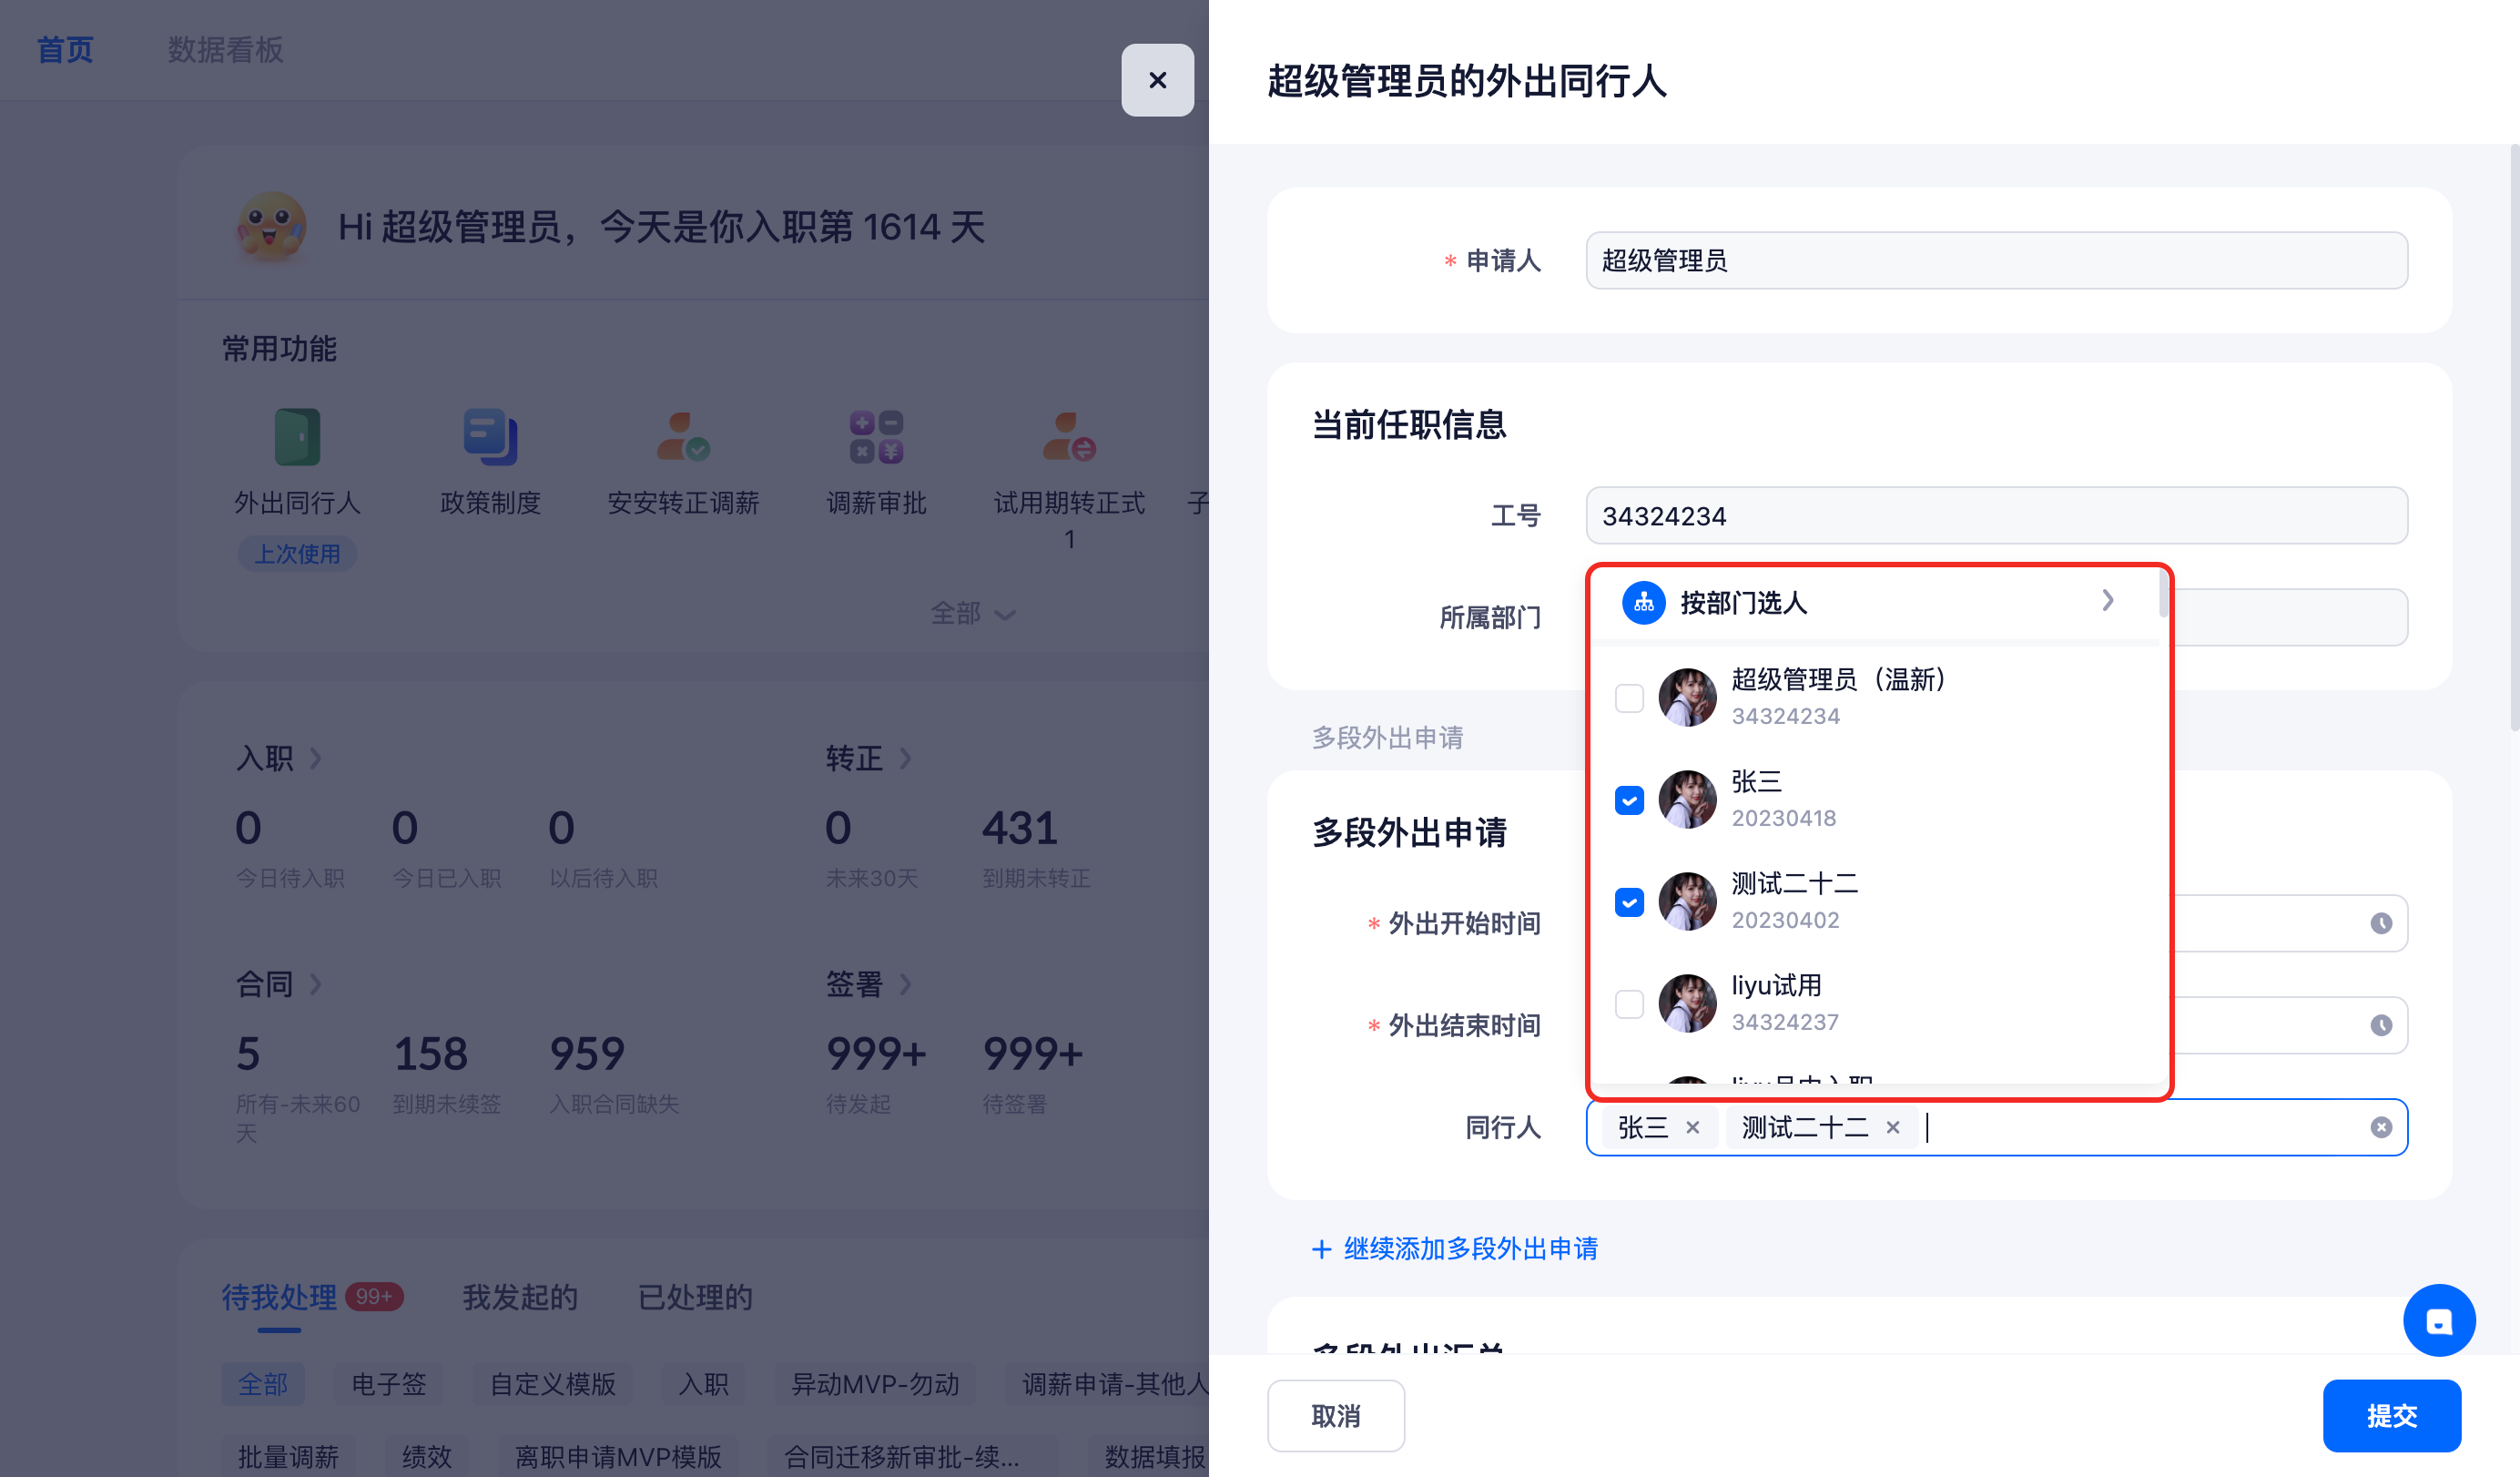Switch to the 数据看板 tab
Screen dimensions: 2520x1477
(x=225, y=49)
